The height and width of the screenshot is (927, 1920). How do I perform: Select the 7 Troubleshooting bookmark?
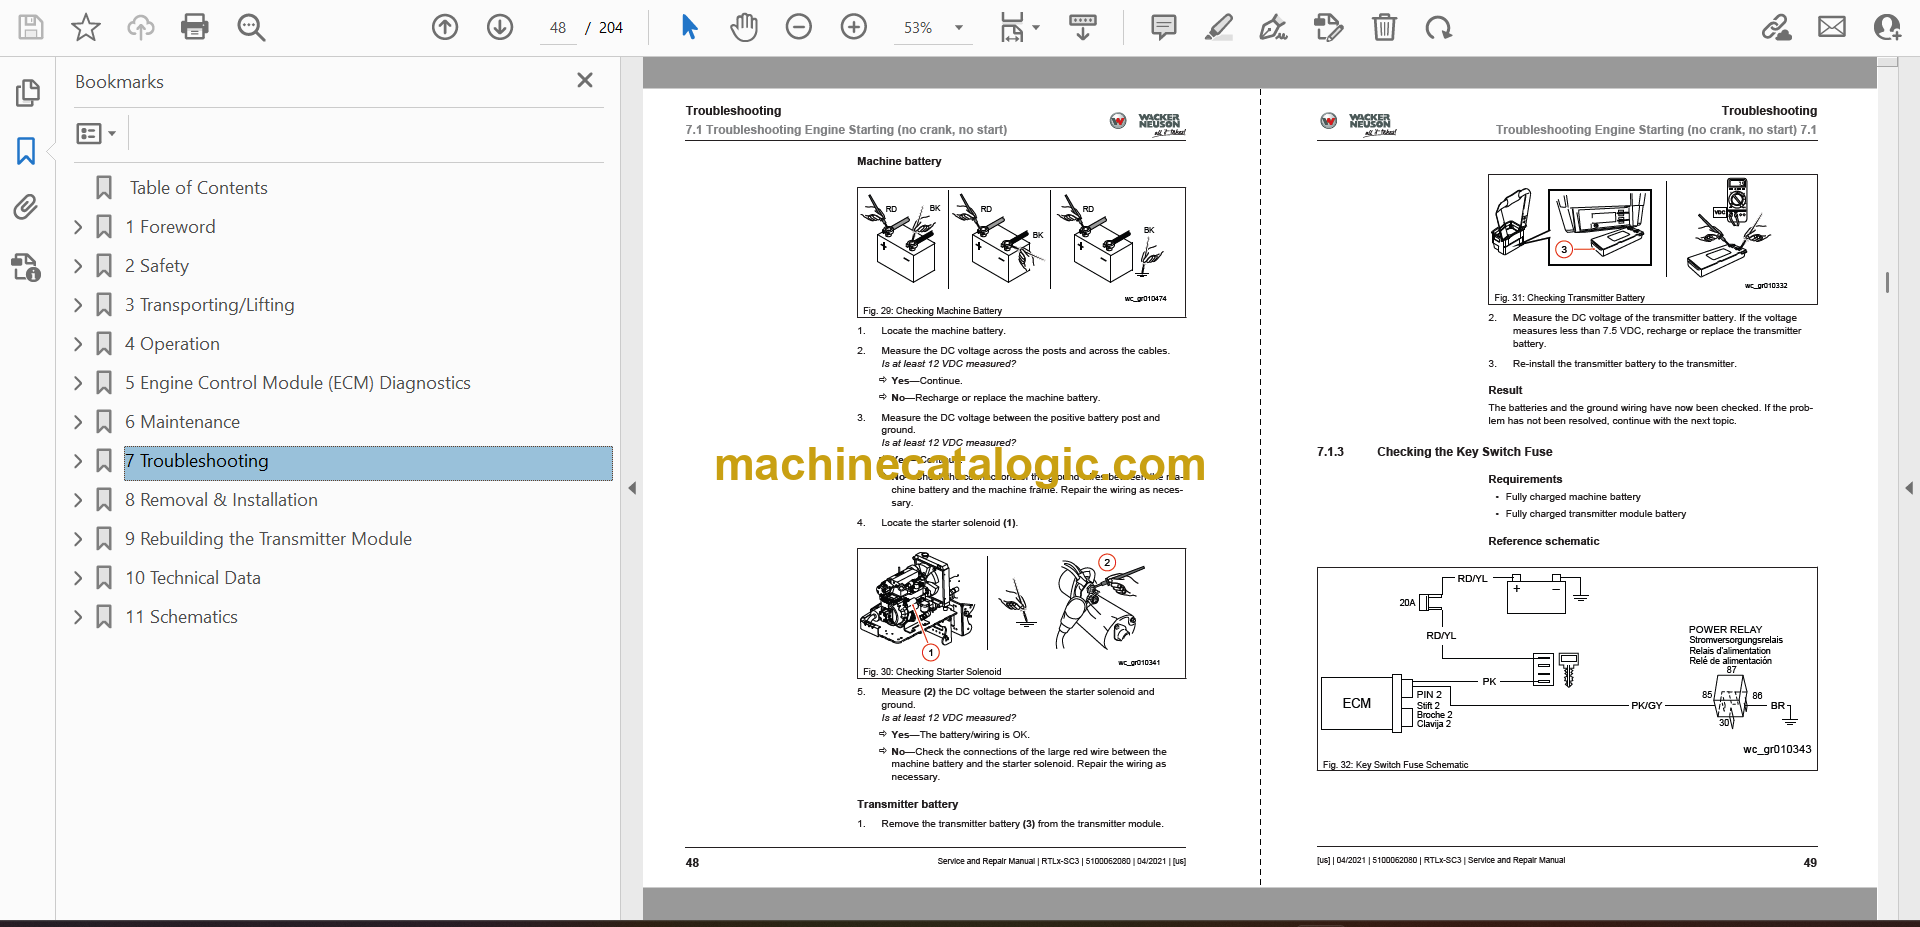368,461
